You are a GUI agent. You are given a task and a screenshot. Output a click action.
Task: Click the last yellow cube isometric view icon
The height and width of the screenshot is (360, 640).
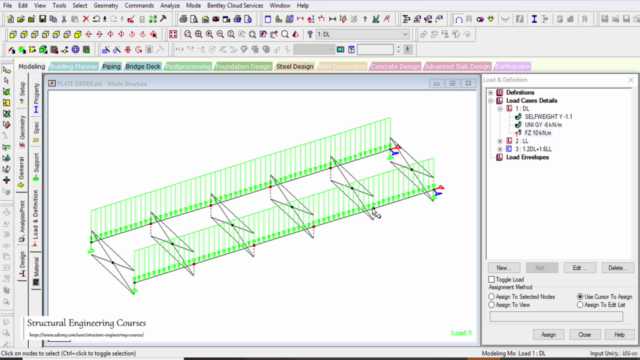78,34
